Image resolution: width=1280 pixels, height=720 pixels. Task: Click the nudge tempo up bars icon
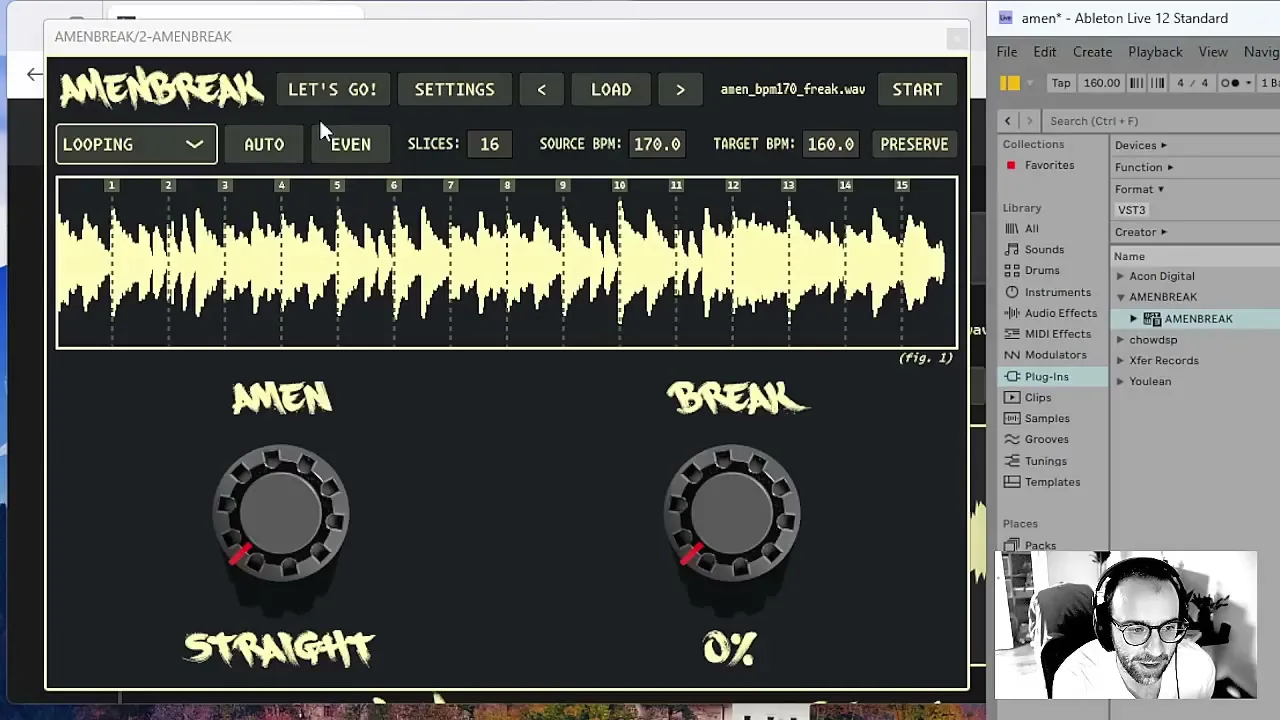1157,83
